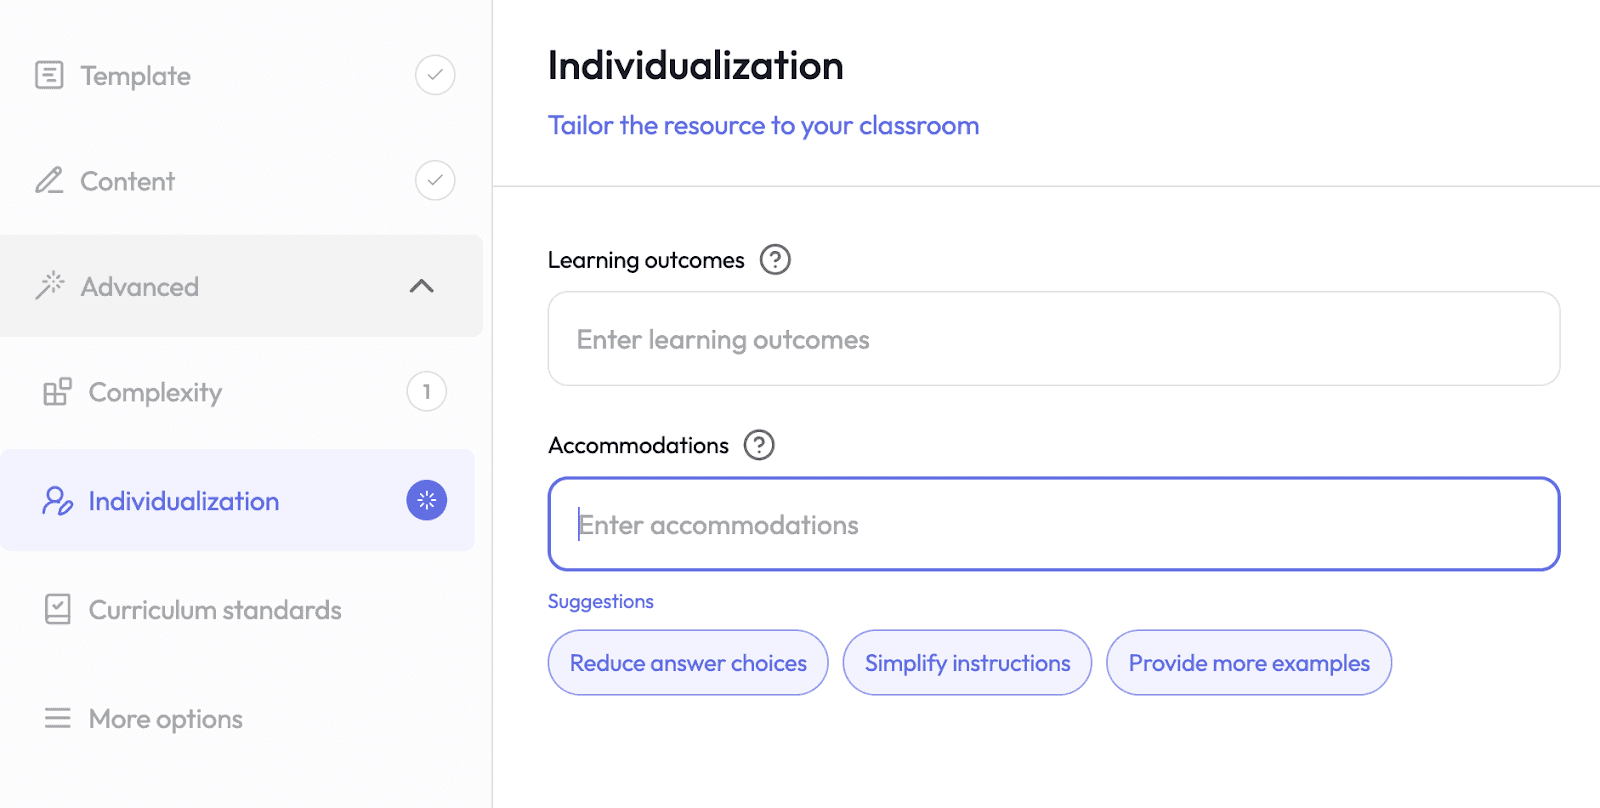This screenshot has width=1600, height=808.
Task: Click the Template document icon
Action: pyautogui.click(x=49, y=75)
